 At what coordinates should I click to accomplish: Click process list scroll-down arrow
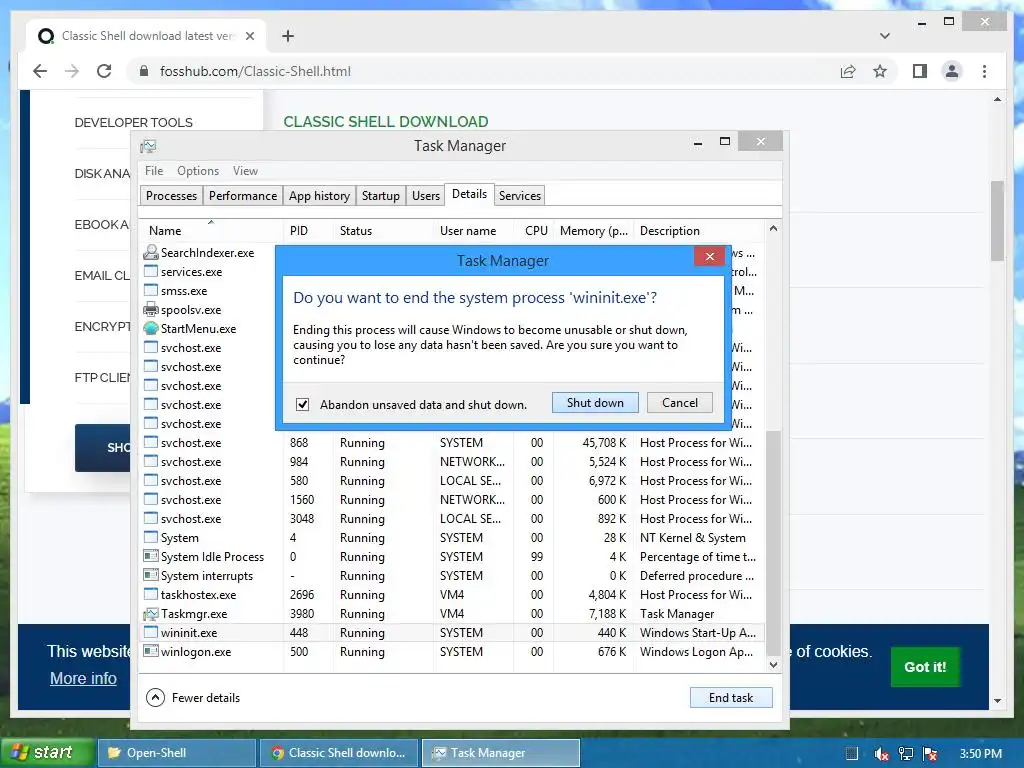click(773, 665)
